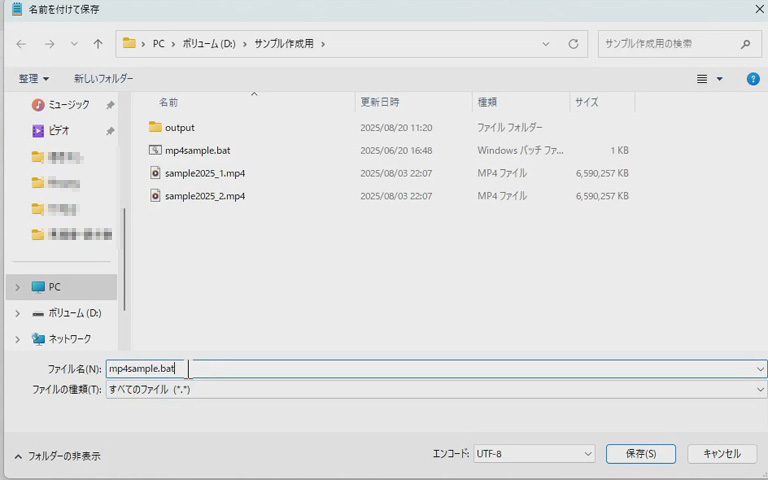This screenshot has width=768, height=480.
Task: Open the encoding UTF-8 dropdown
Action: click(x=534, y=454)
